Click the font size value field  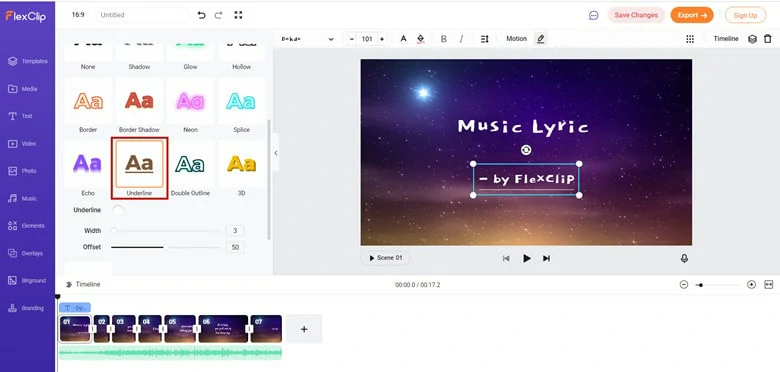pos(367,39)
